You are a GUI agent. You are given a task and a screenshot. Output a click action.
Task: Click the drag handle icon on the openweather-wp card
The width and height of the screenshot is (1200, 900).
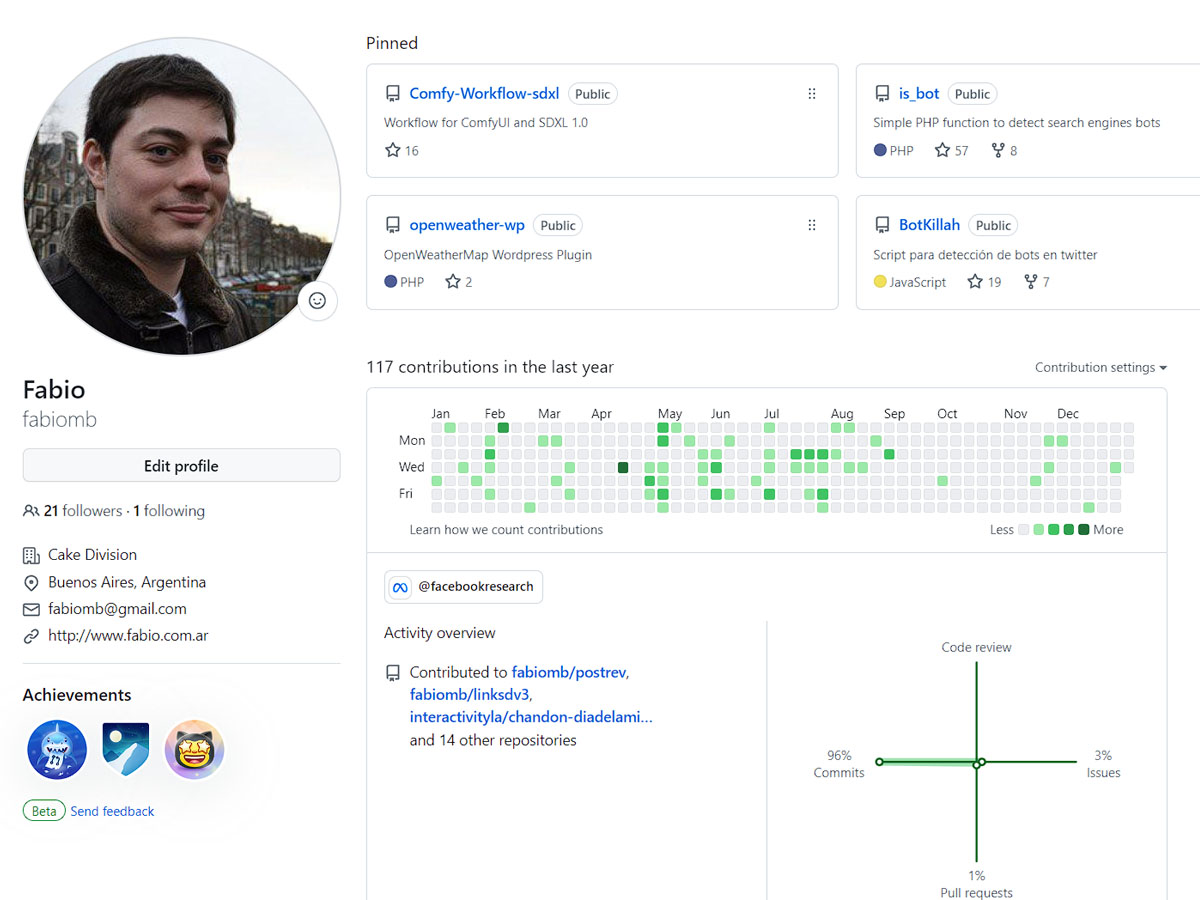(x=812, y=225)
